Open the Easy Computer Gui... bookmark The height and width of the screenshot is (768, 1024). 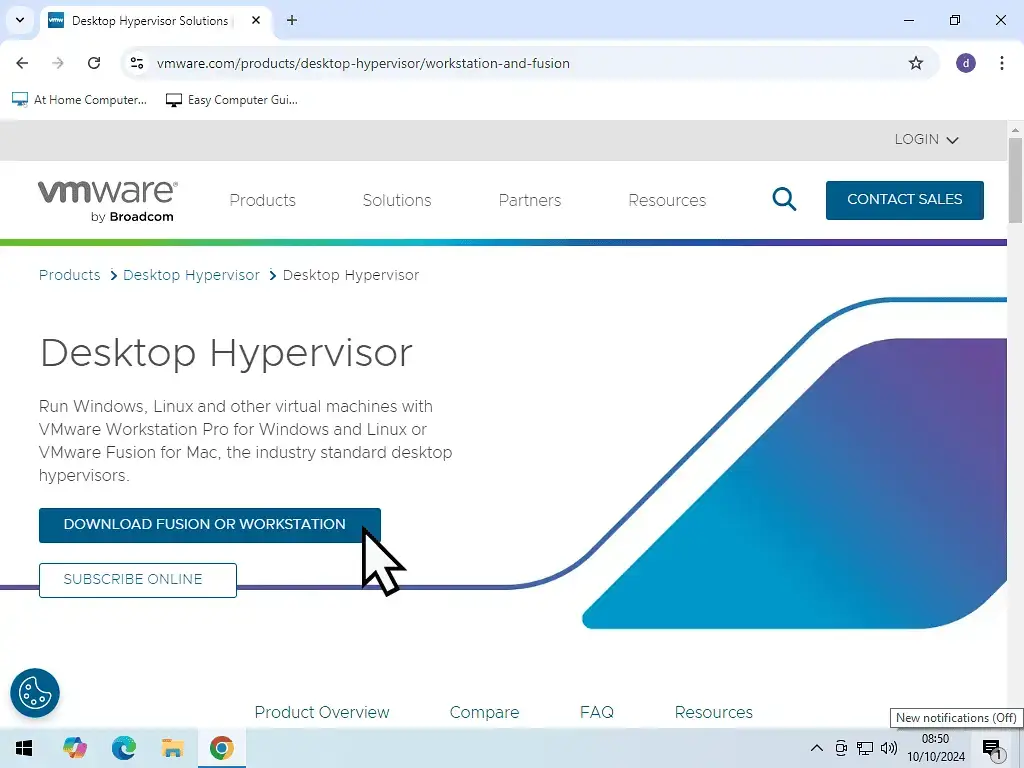[x=232, y=100]
